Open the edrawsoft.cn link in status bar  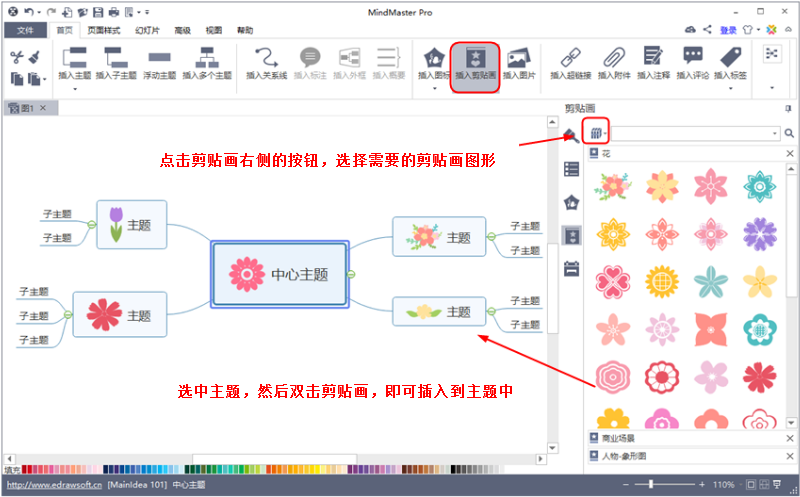[55, 484]
